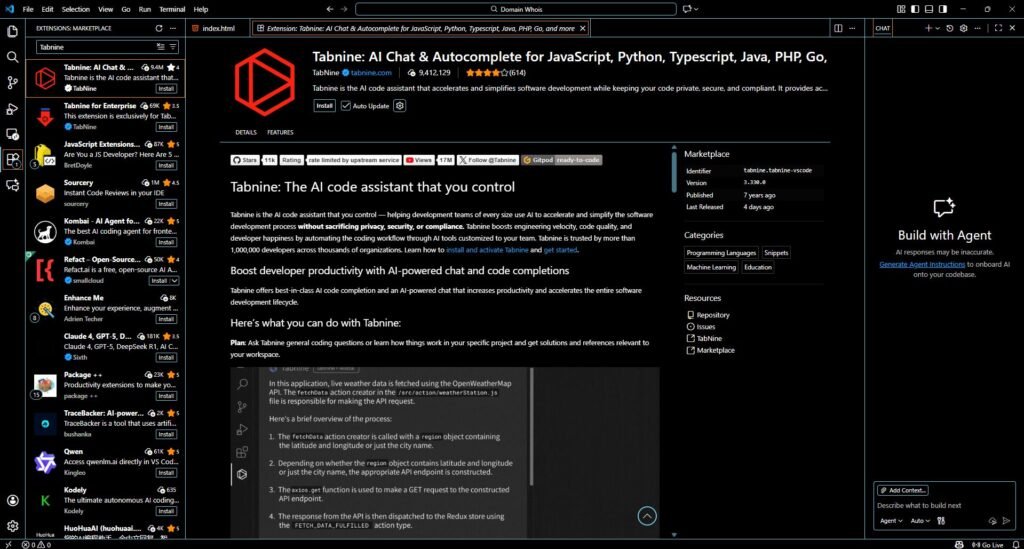Open Tabnine extension settings gear
1024x549 pixels.
click(400, 105)
